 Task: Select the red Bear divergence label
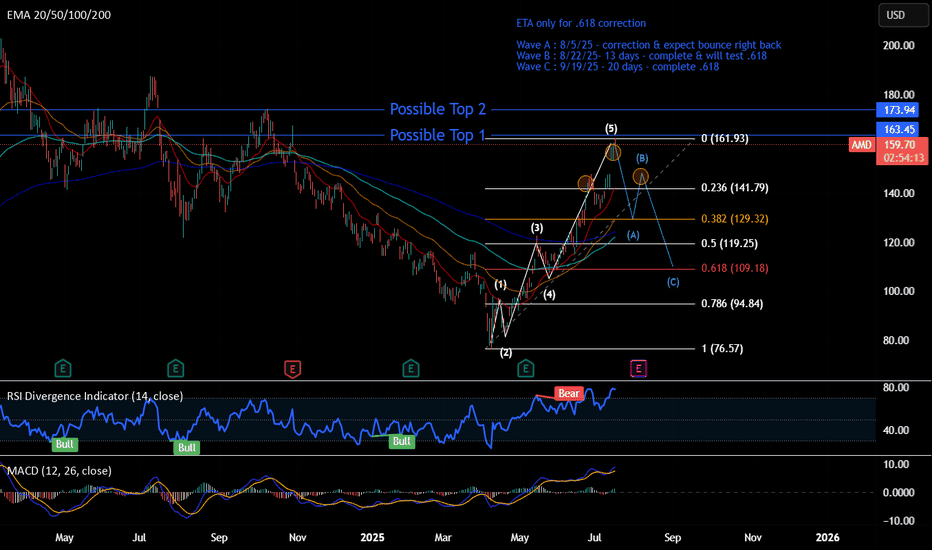click(568, 393)
